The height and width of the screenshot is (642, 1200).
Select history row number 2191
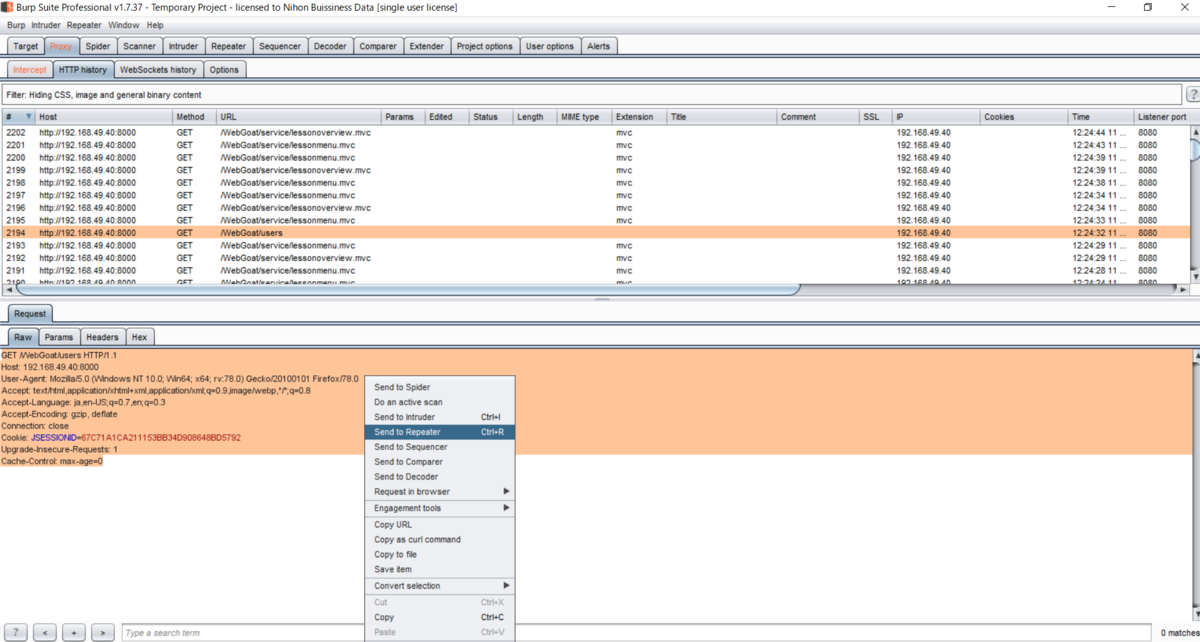pos(595,270)
